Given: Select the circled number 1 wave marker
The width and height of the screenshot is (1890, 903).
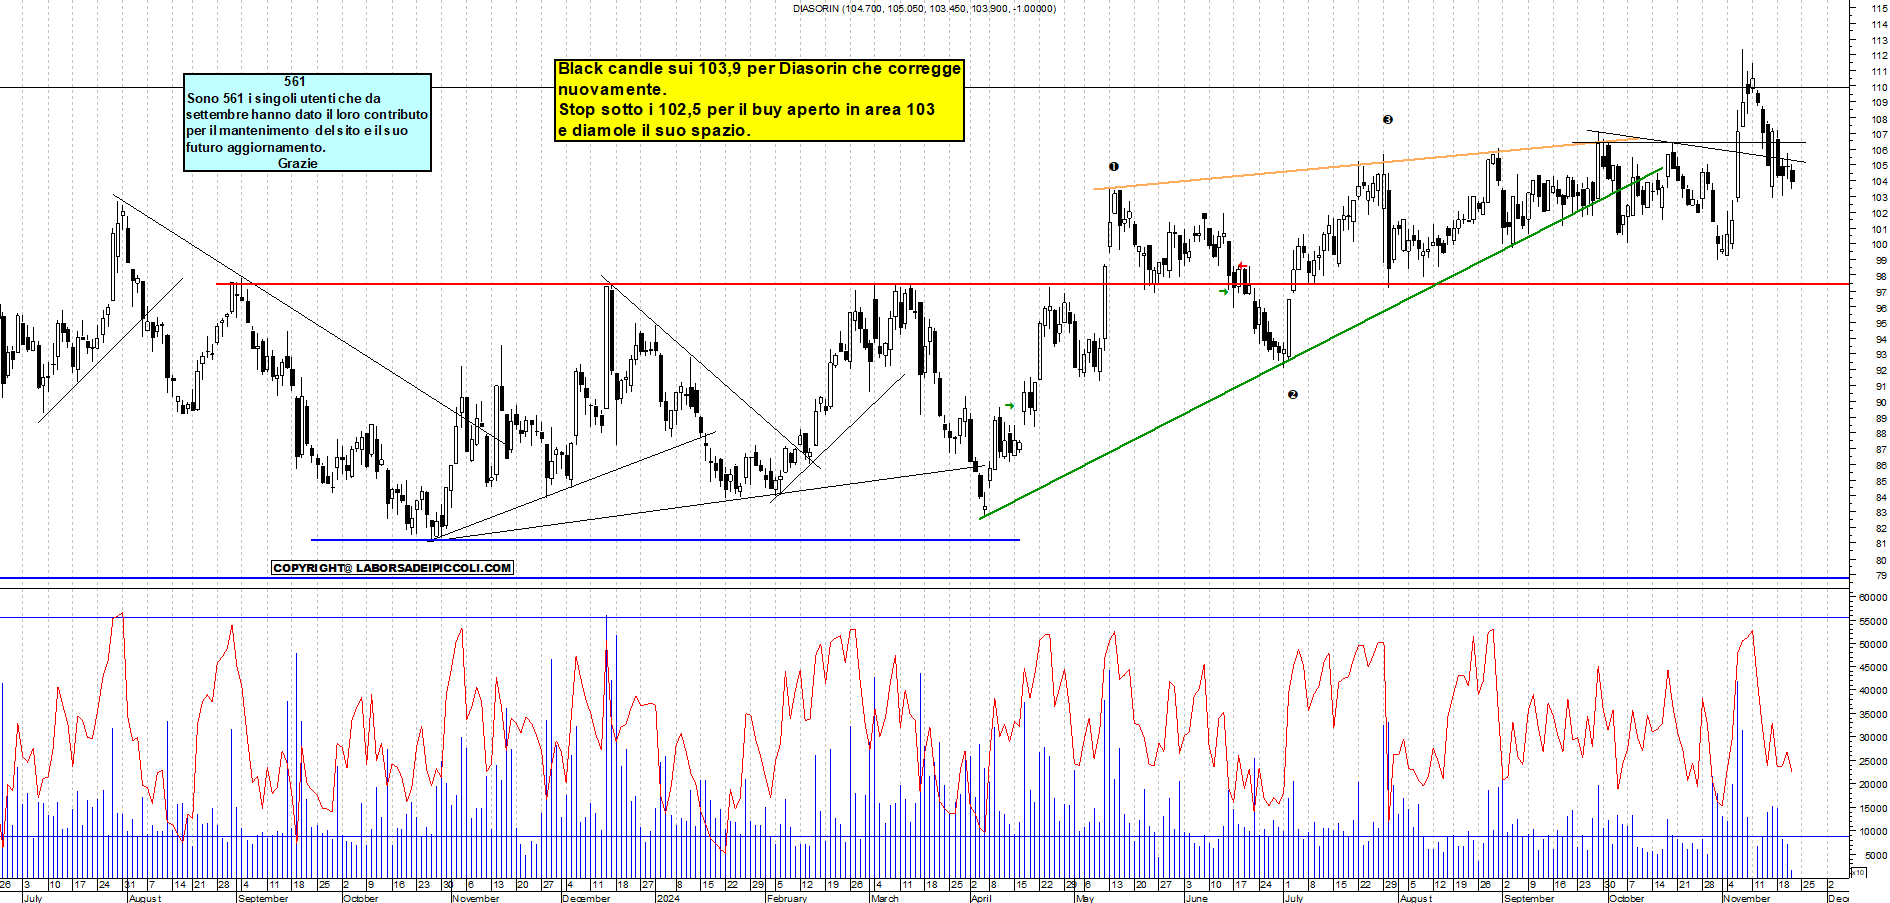Looking at the screenshot, I should tap(1113, 167).
